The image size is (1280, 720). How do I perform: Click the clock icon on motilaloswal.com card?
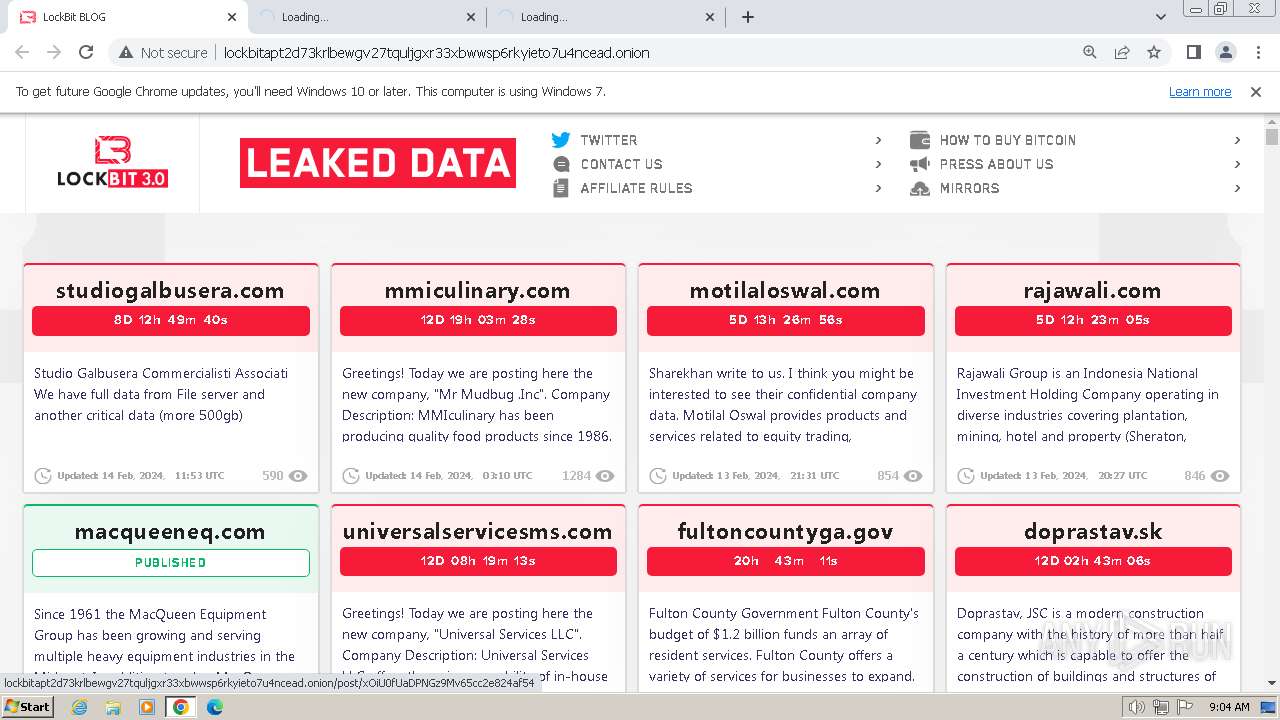coord(658,476)
